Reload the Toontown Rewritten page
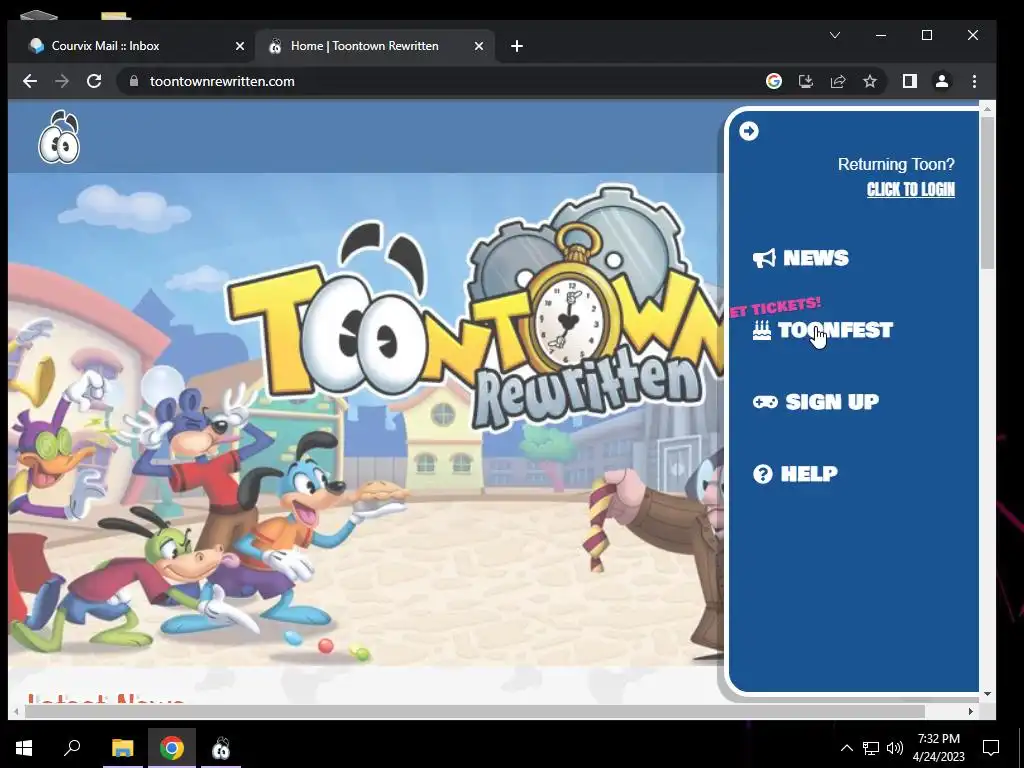Screen dimensions: 1024x768 [x=94, y=81]
